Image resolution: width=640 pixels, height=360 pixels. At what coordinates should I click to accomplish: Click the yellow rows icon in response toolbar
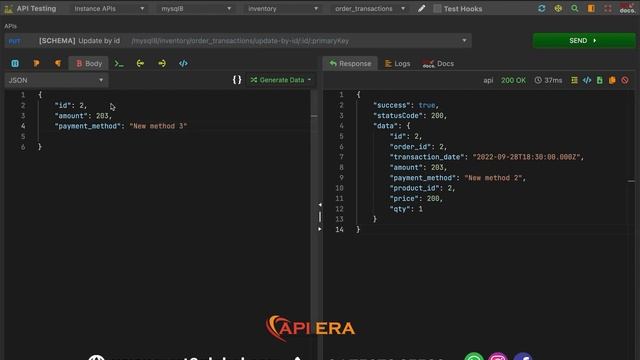(x=574, y=80)
